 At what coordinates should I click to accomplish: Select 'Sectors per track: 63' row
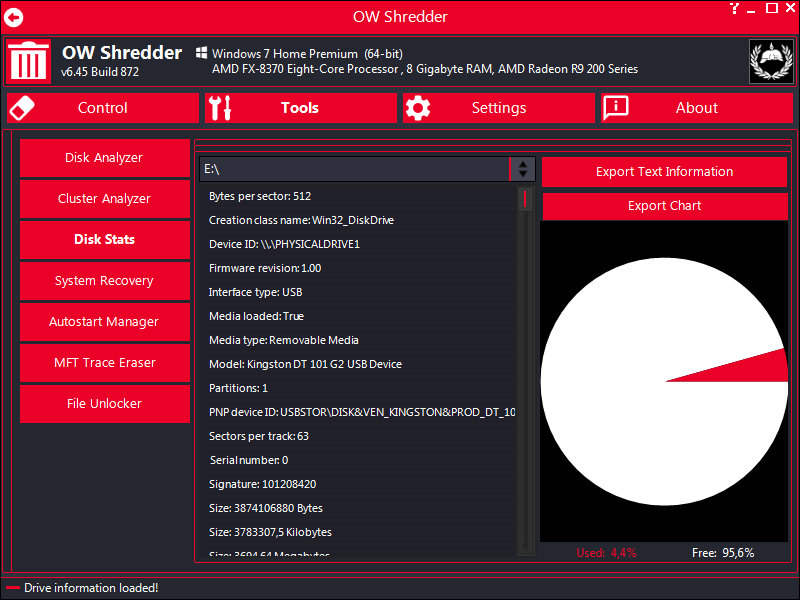[x=358, y=436]
